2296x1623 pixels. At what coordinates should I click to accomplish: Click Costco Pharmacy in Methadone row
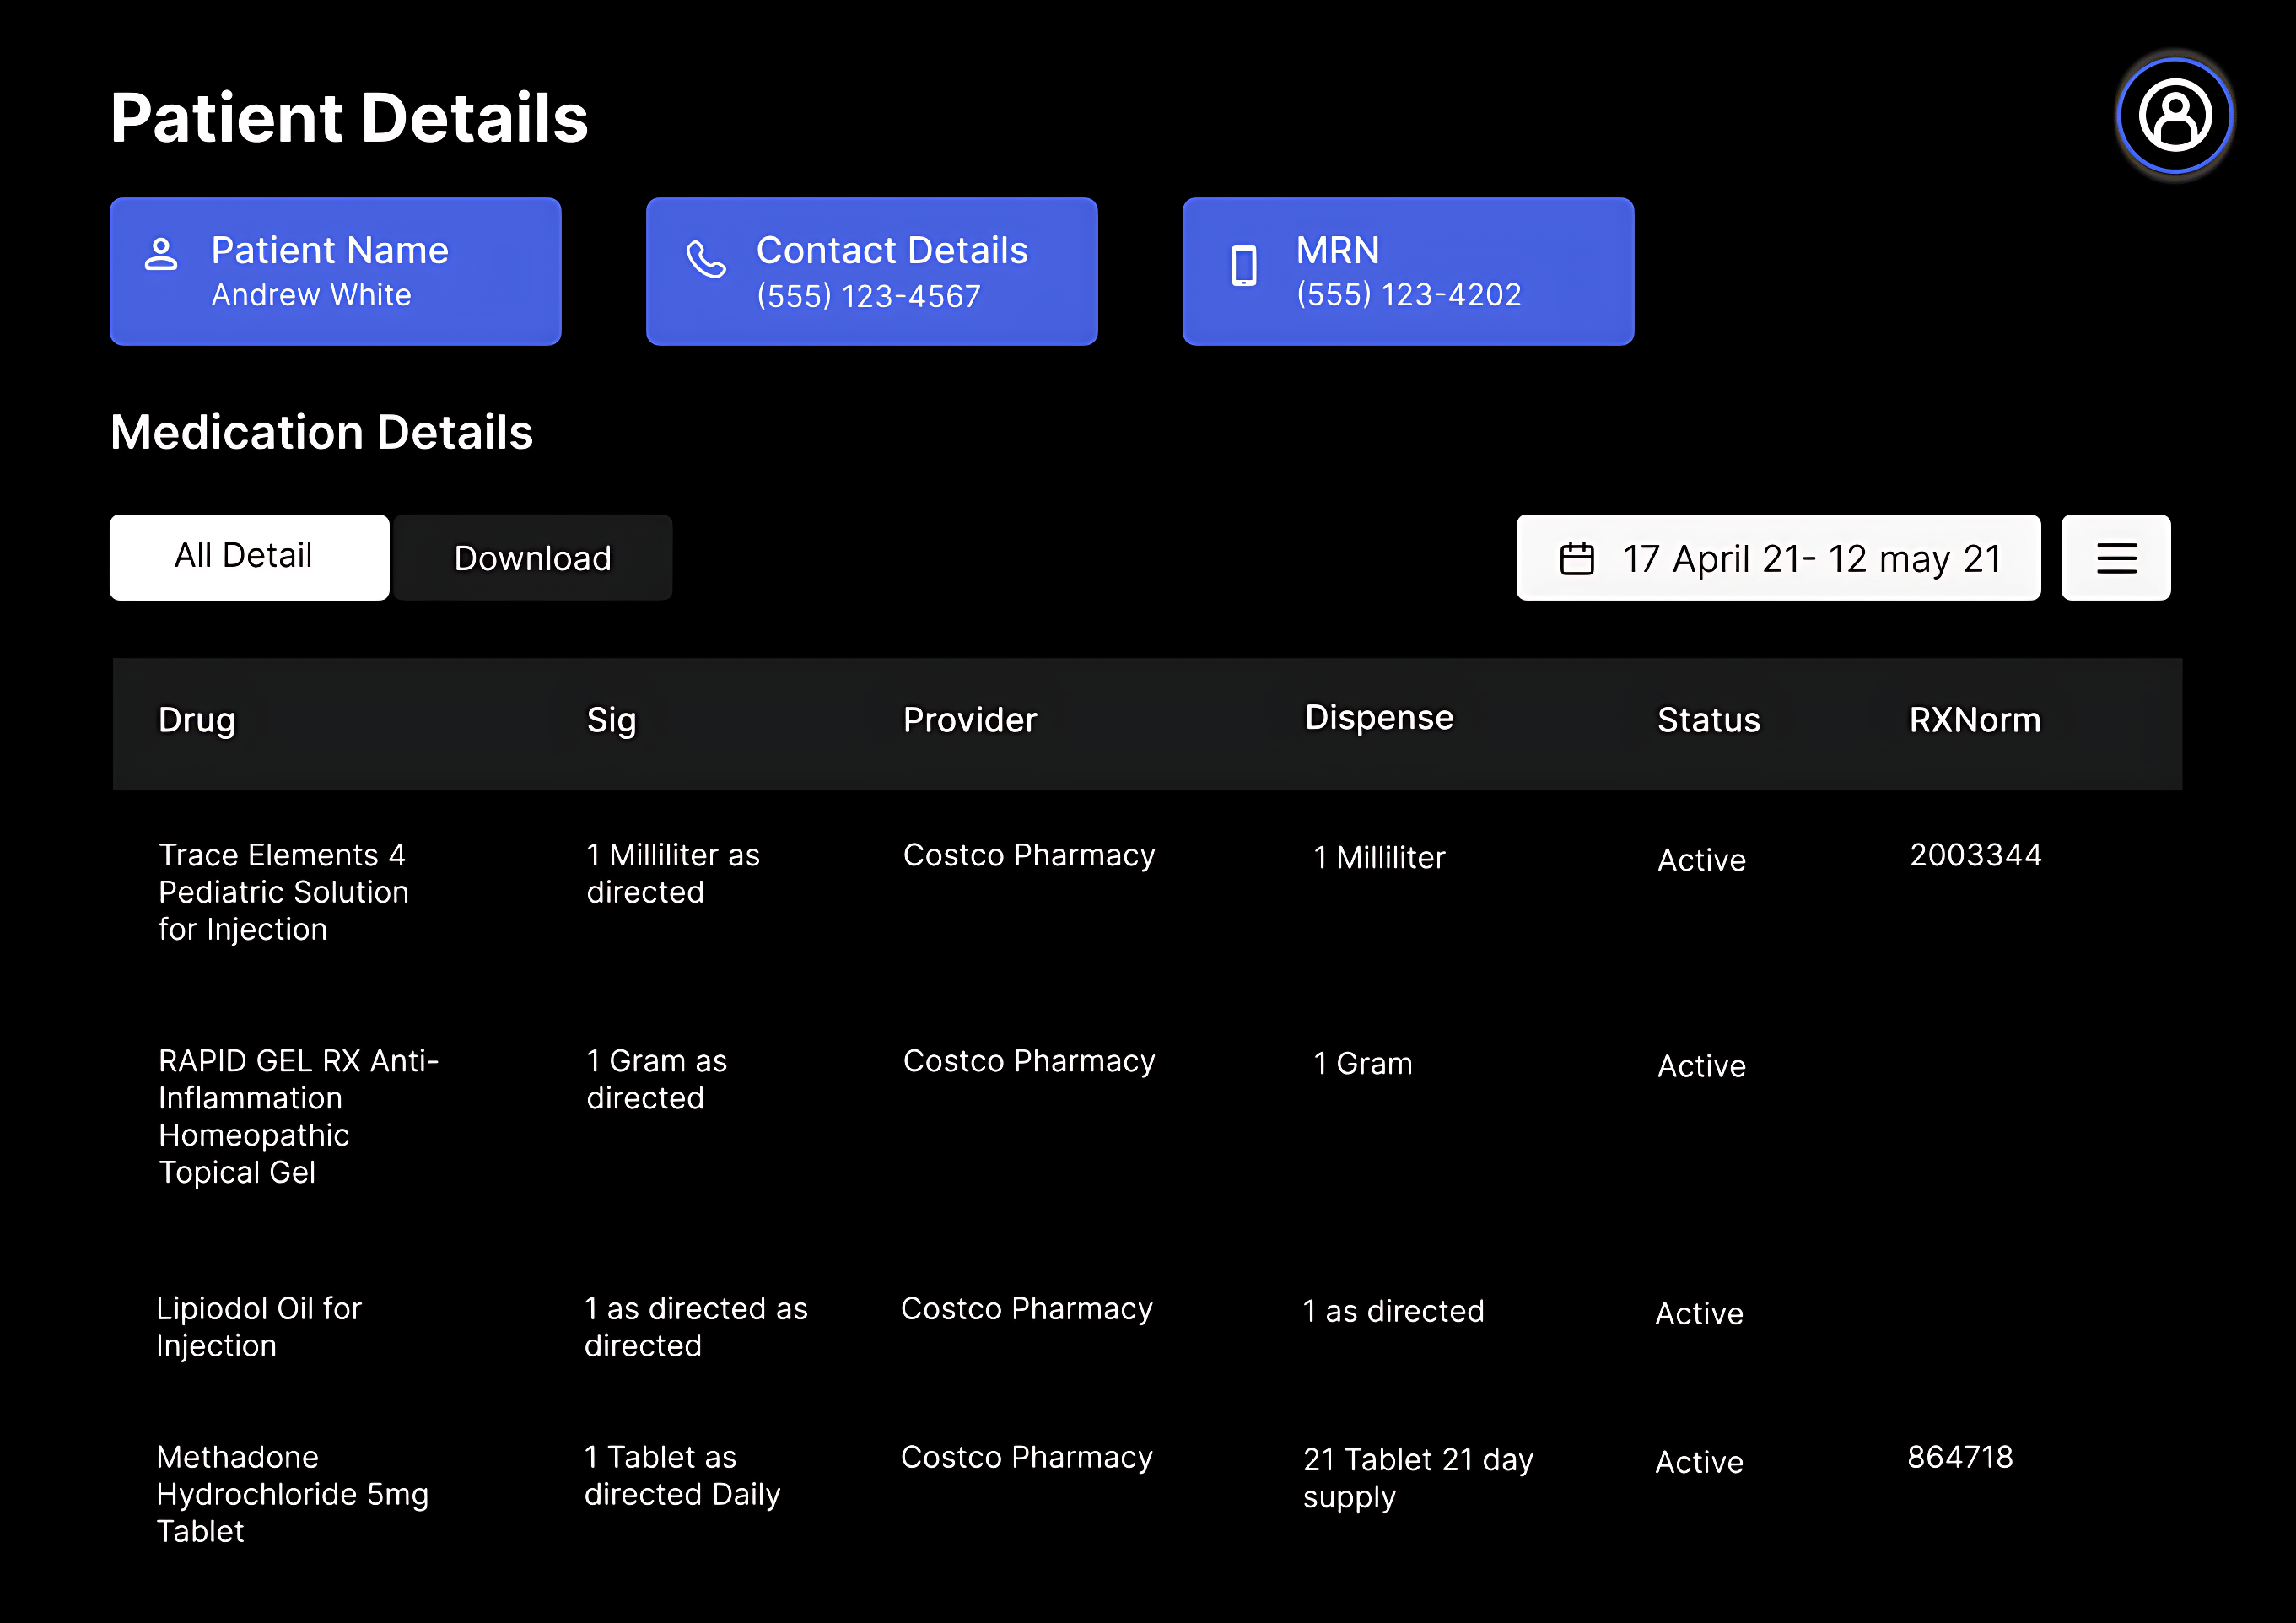pos(1026,1457)
